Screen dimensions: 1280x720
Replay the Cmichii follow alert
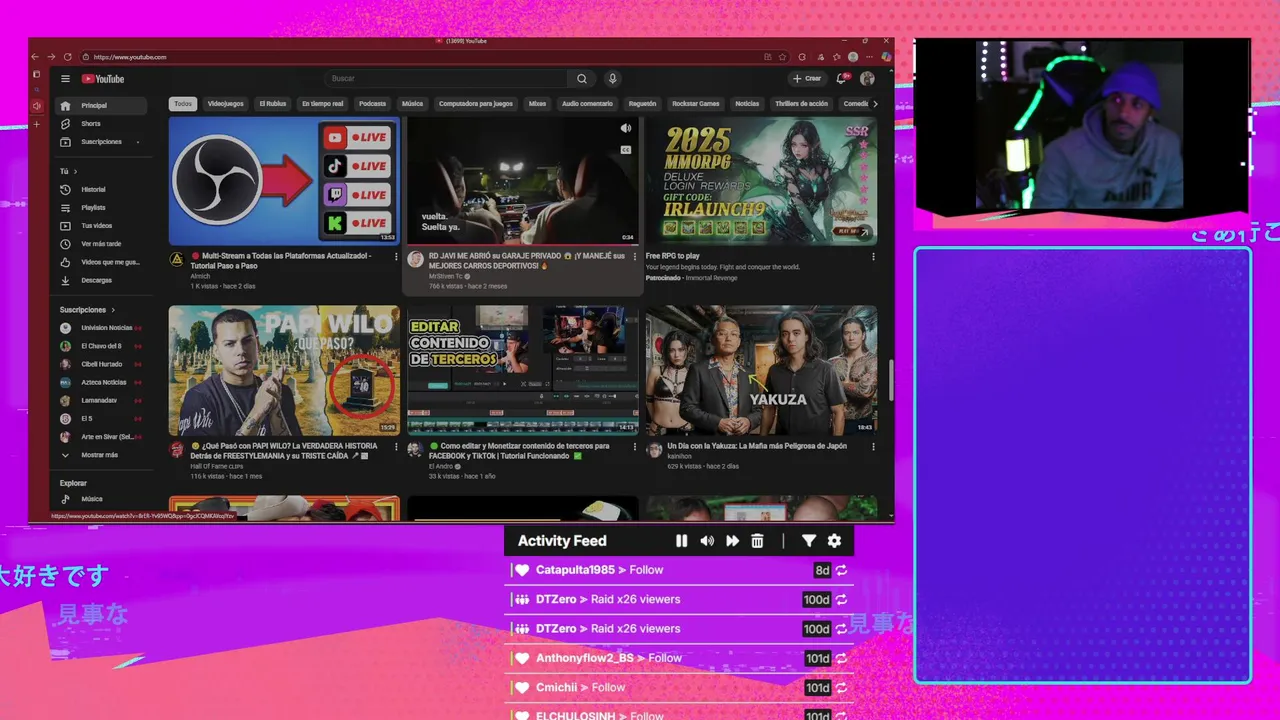[x=841, y=688]
